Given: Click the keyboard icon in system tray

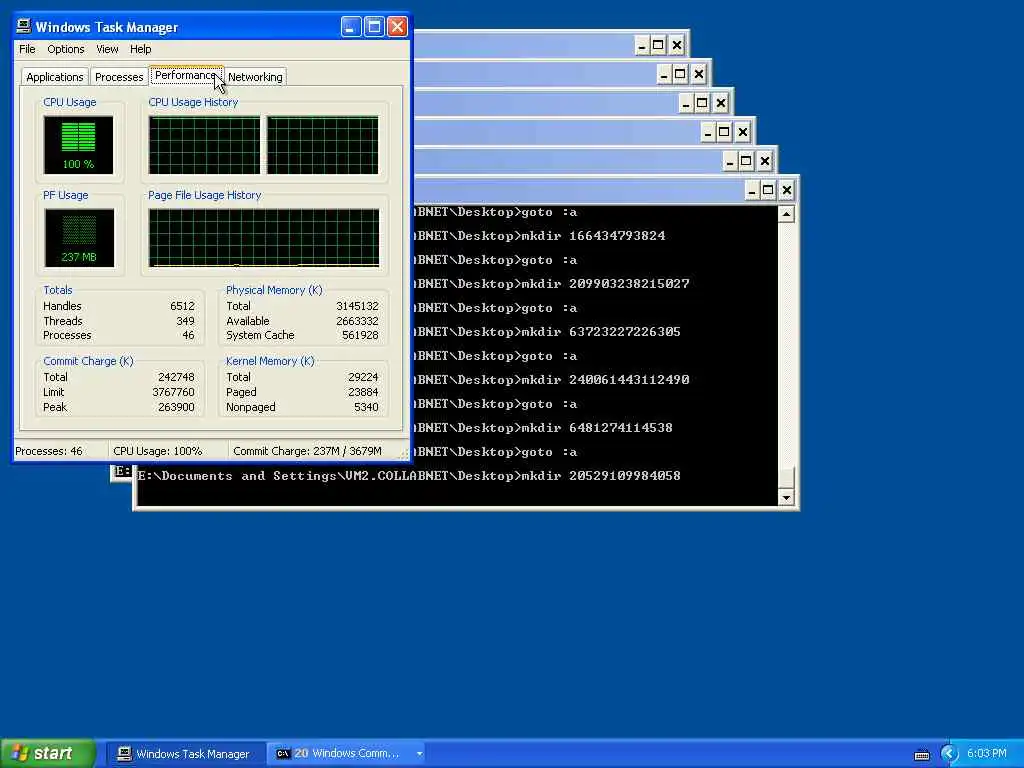Looking at the screenshot, I should click(x=922, y=755).
